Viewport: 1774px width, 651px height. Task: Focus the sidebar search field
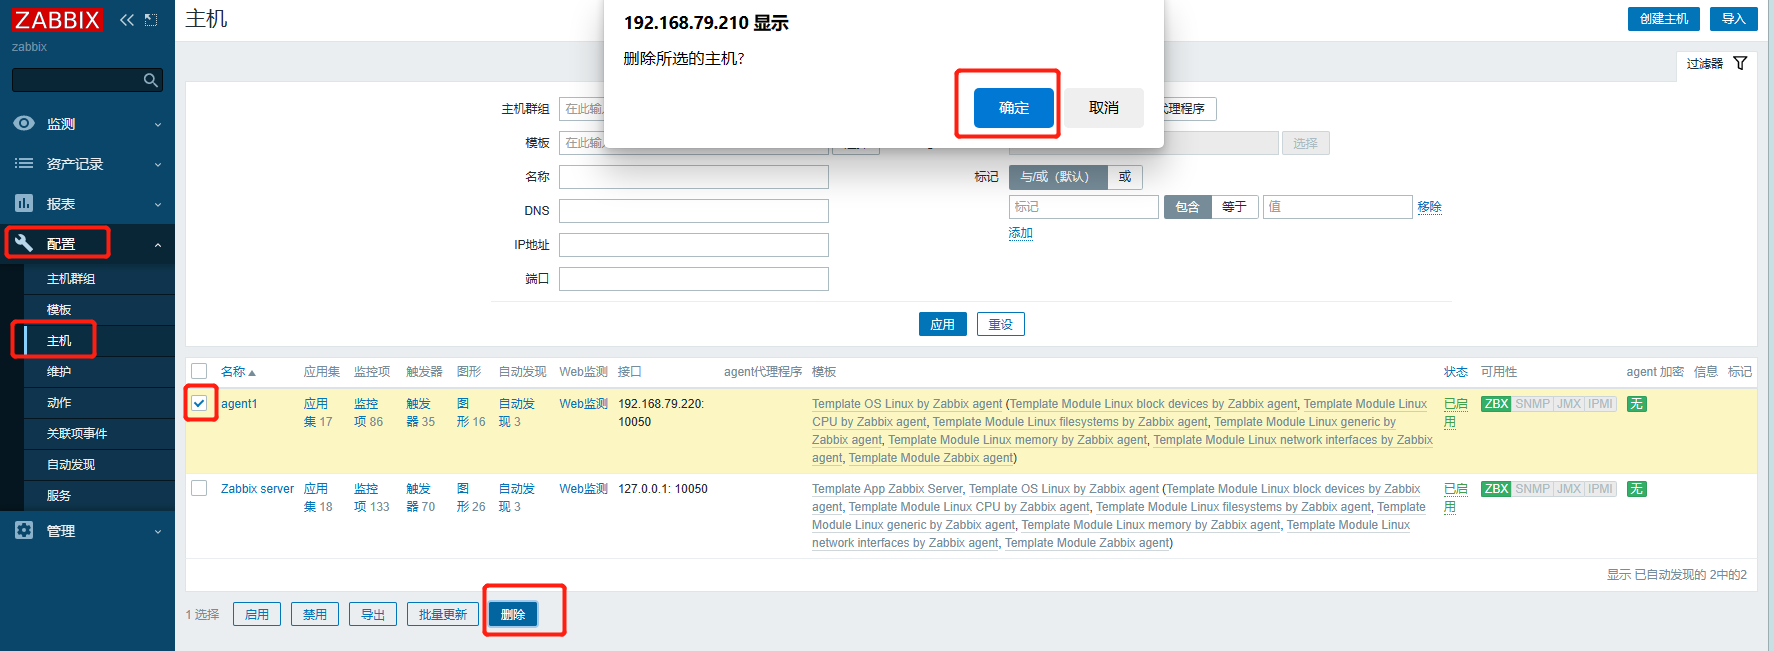click(x=78, y=80)
